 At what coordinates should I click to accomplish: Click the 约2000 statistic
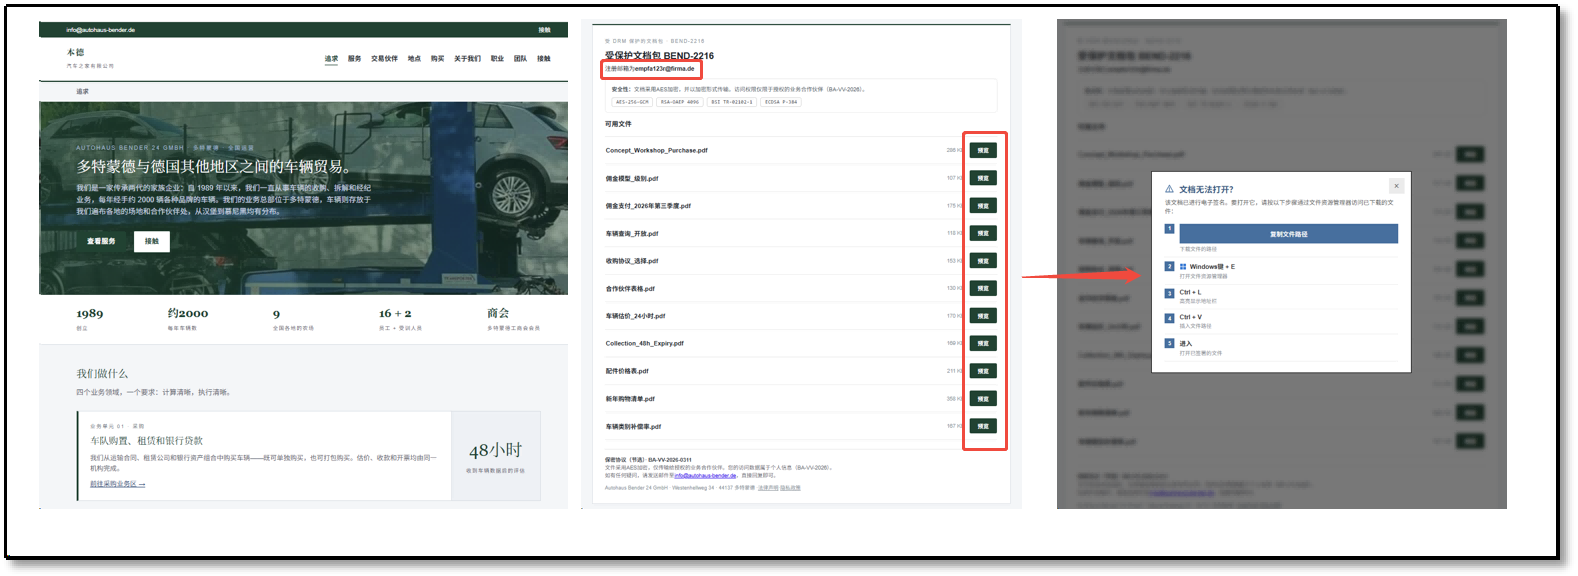[x=188, y=314]
